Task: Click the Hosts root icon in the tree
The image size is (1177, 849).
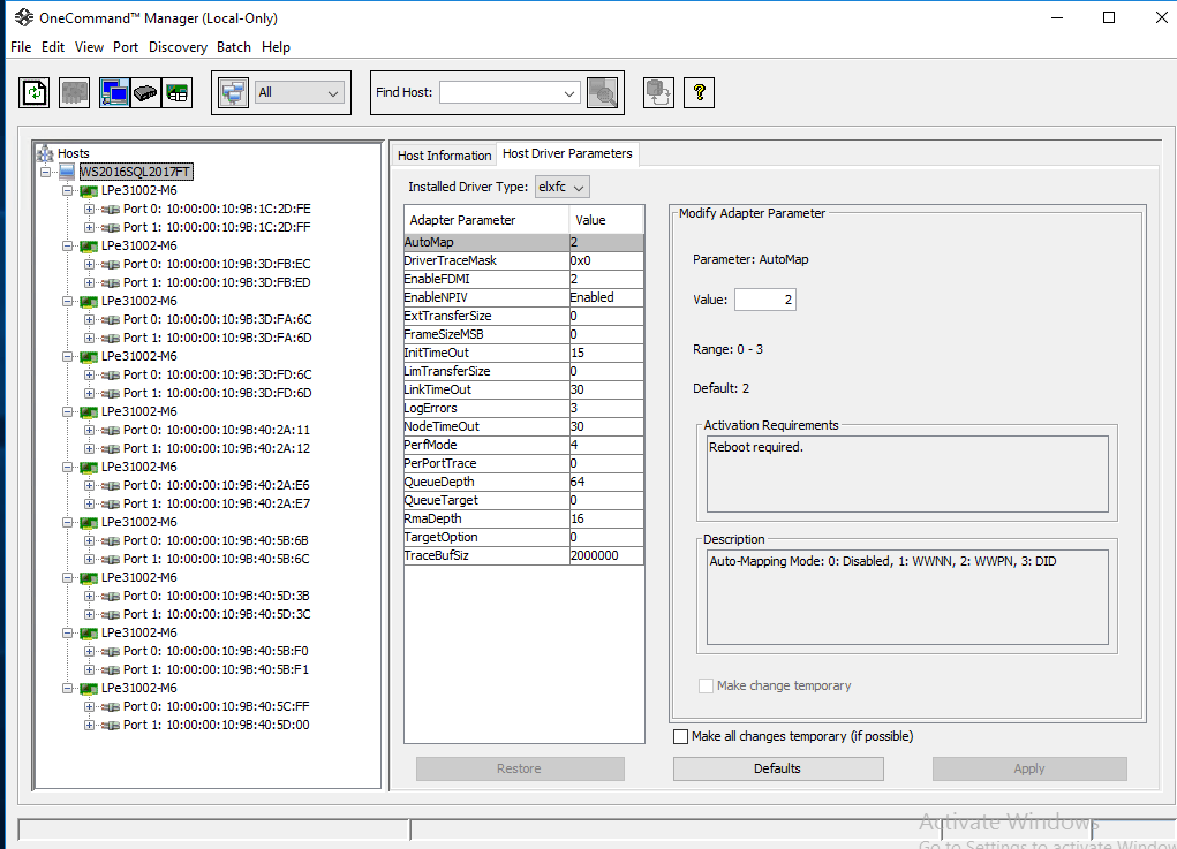Action: point(46,152)
